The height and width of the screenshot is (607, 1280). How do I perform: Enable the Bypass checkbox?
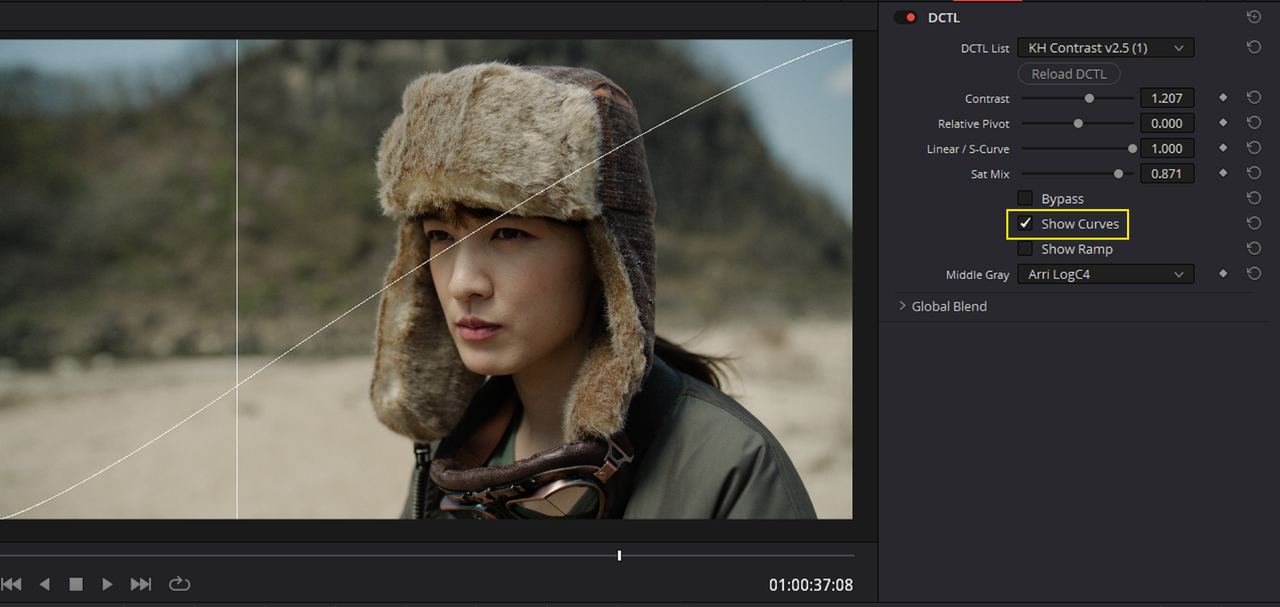tap(1025, 198)
